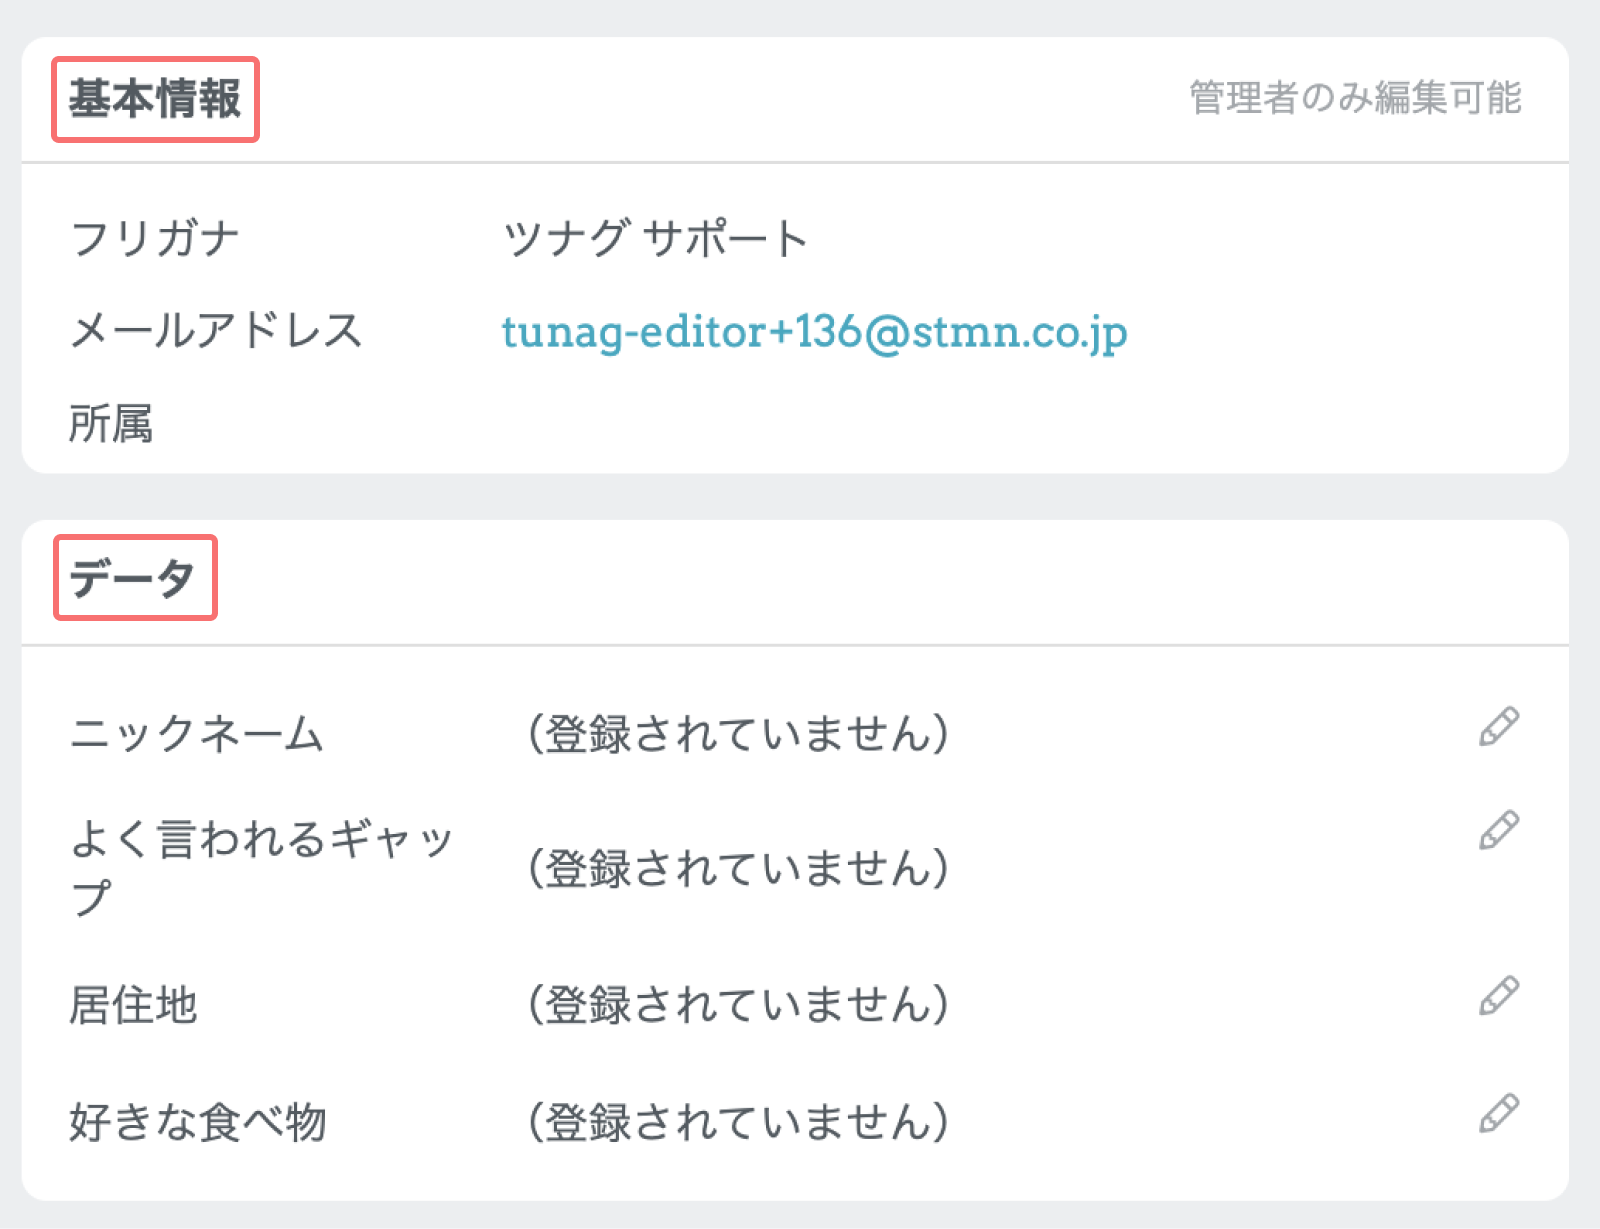Click the 所属 field label

tap(111, 424)
